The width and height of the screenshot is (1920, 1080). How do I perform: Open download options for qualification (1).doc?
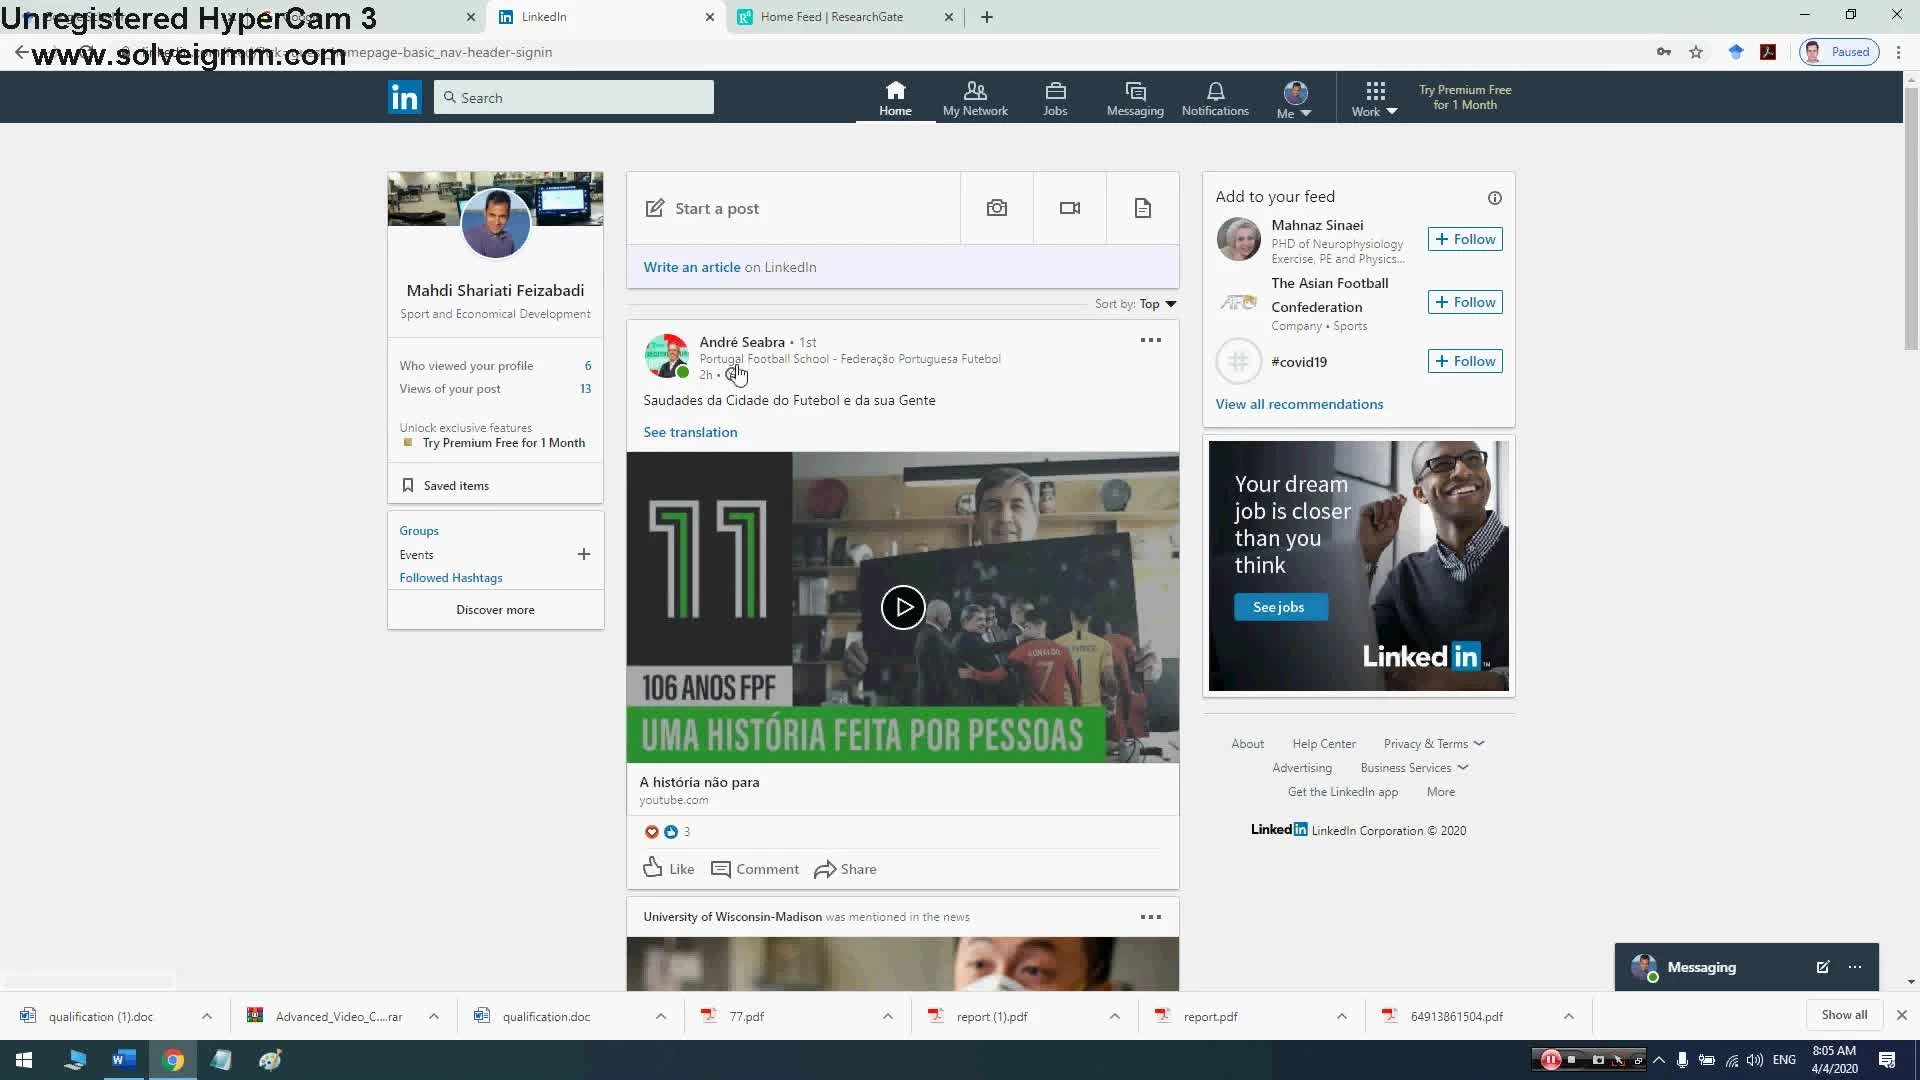(206, 1016)
